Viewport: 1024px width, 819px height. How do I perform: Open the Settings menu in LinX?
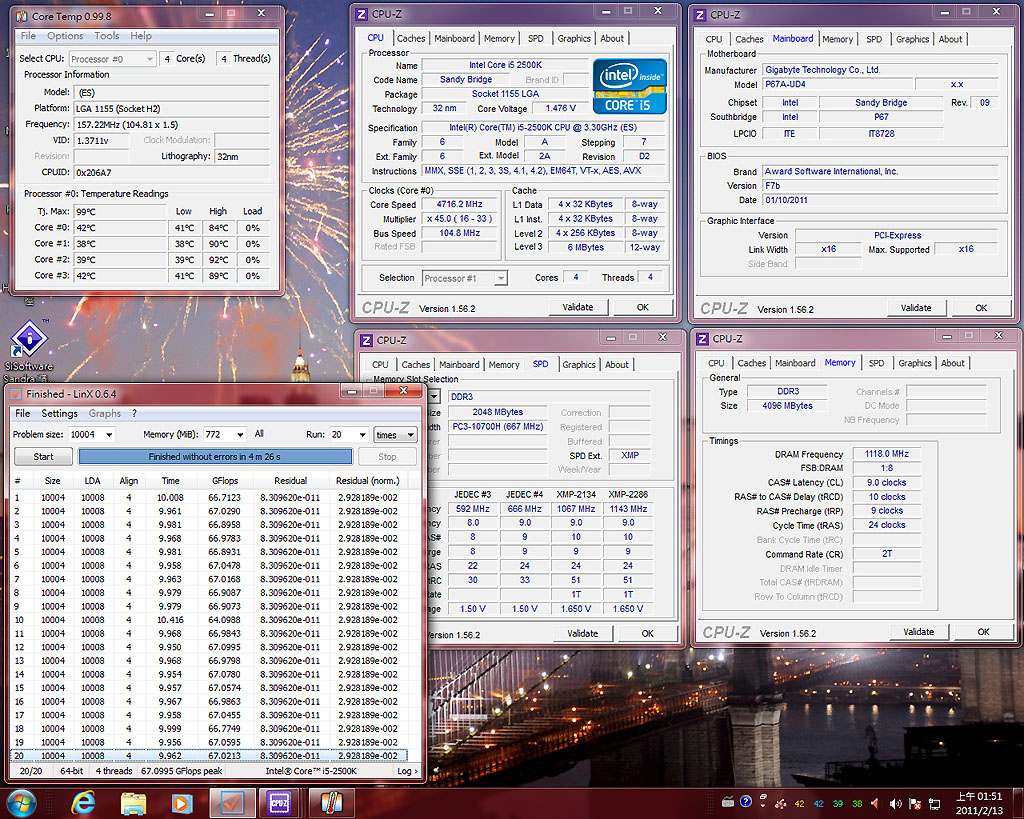point(59,413)
